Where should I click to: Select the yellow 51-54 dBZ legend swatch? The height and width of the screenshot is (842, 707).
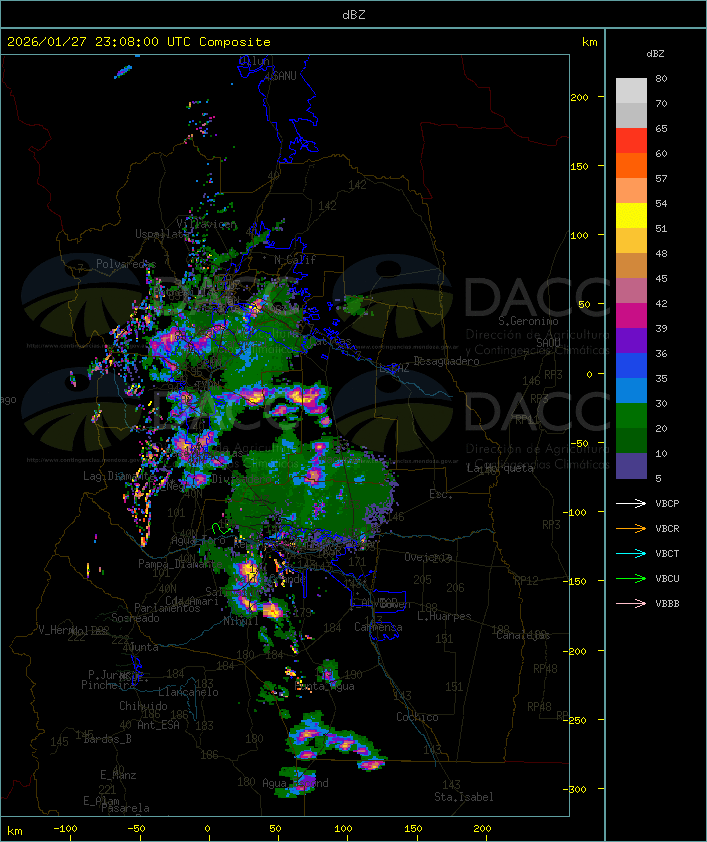(x=631, y=216)
